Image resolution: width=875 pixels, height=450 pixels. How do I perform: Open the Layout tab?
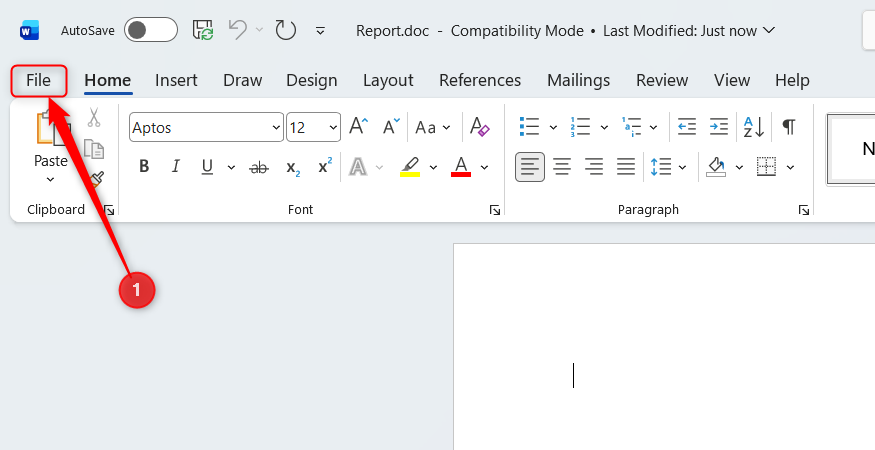pos(388,80)
